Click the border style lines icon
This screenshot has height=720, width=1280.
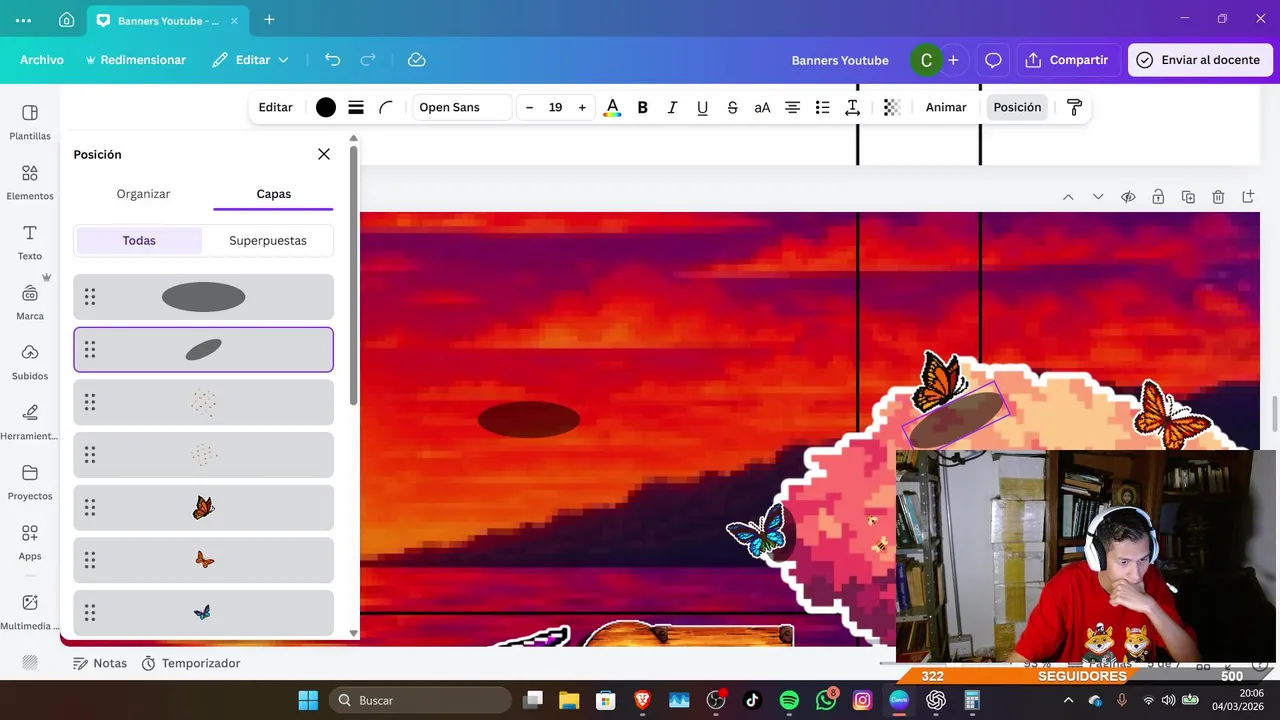[356, 107]
